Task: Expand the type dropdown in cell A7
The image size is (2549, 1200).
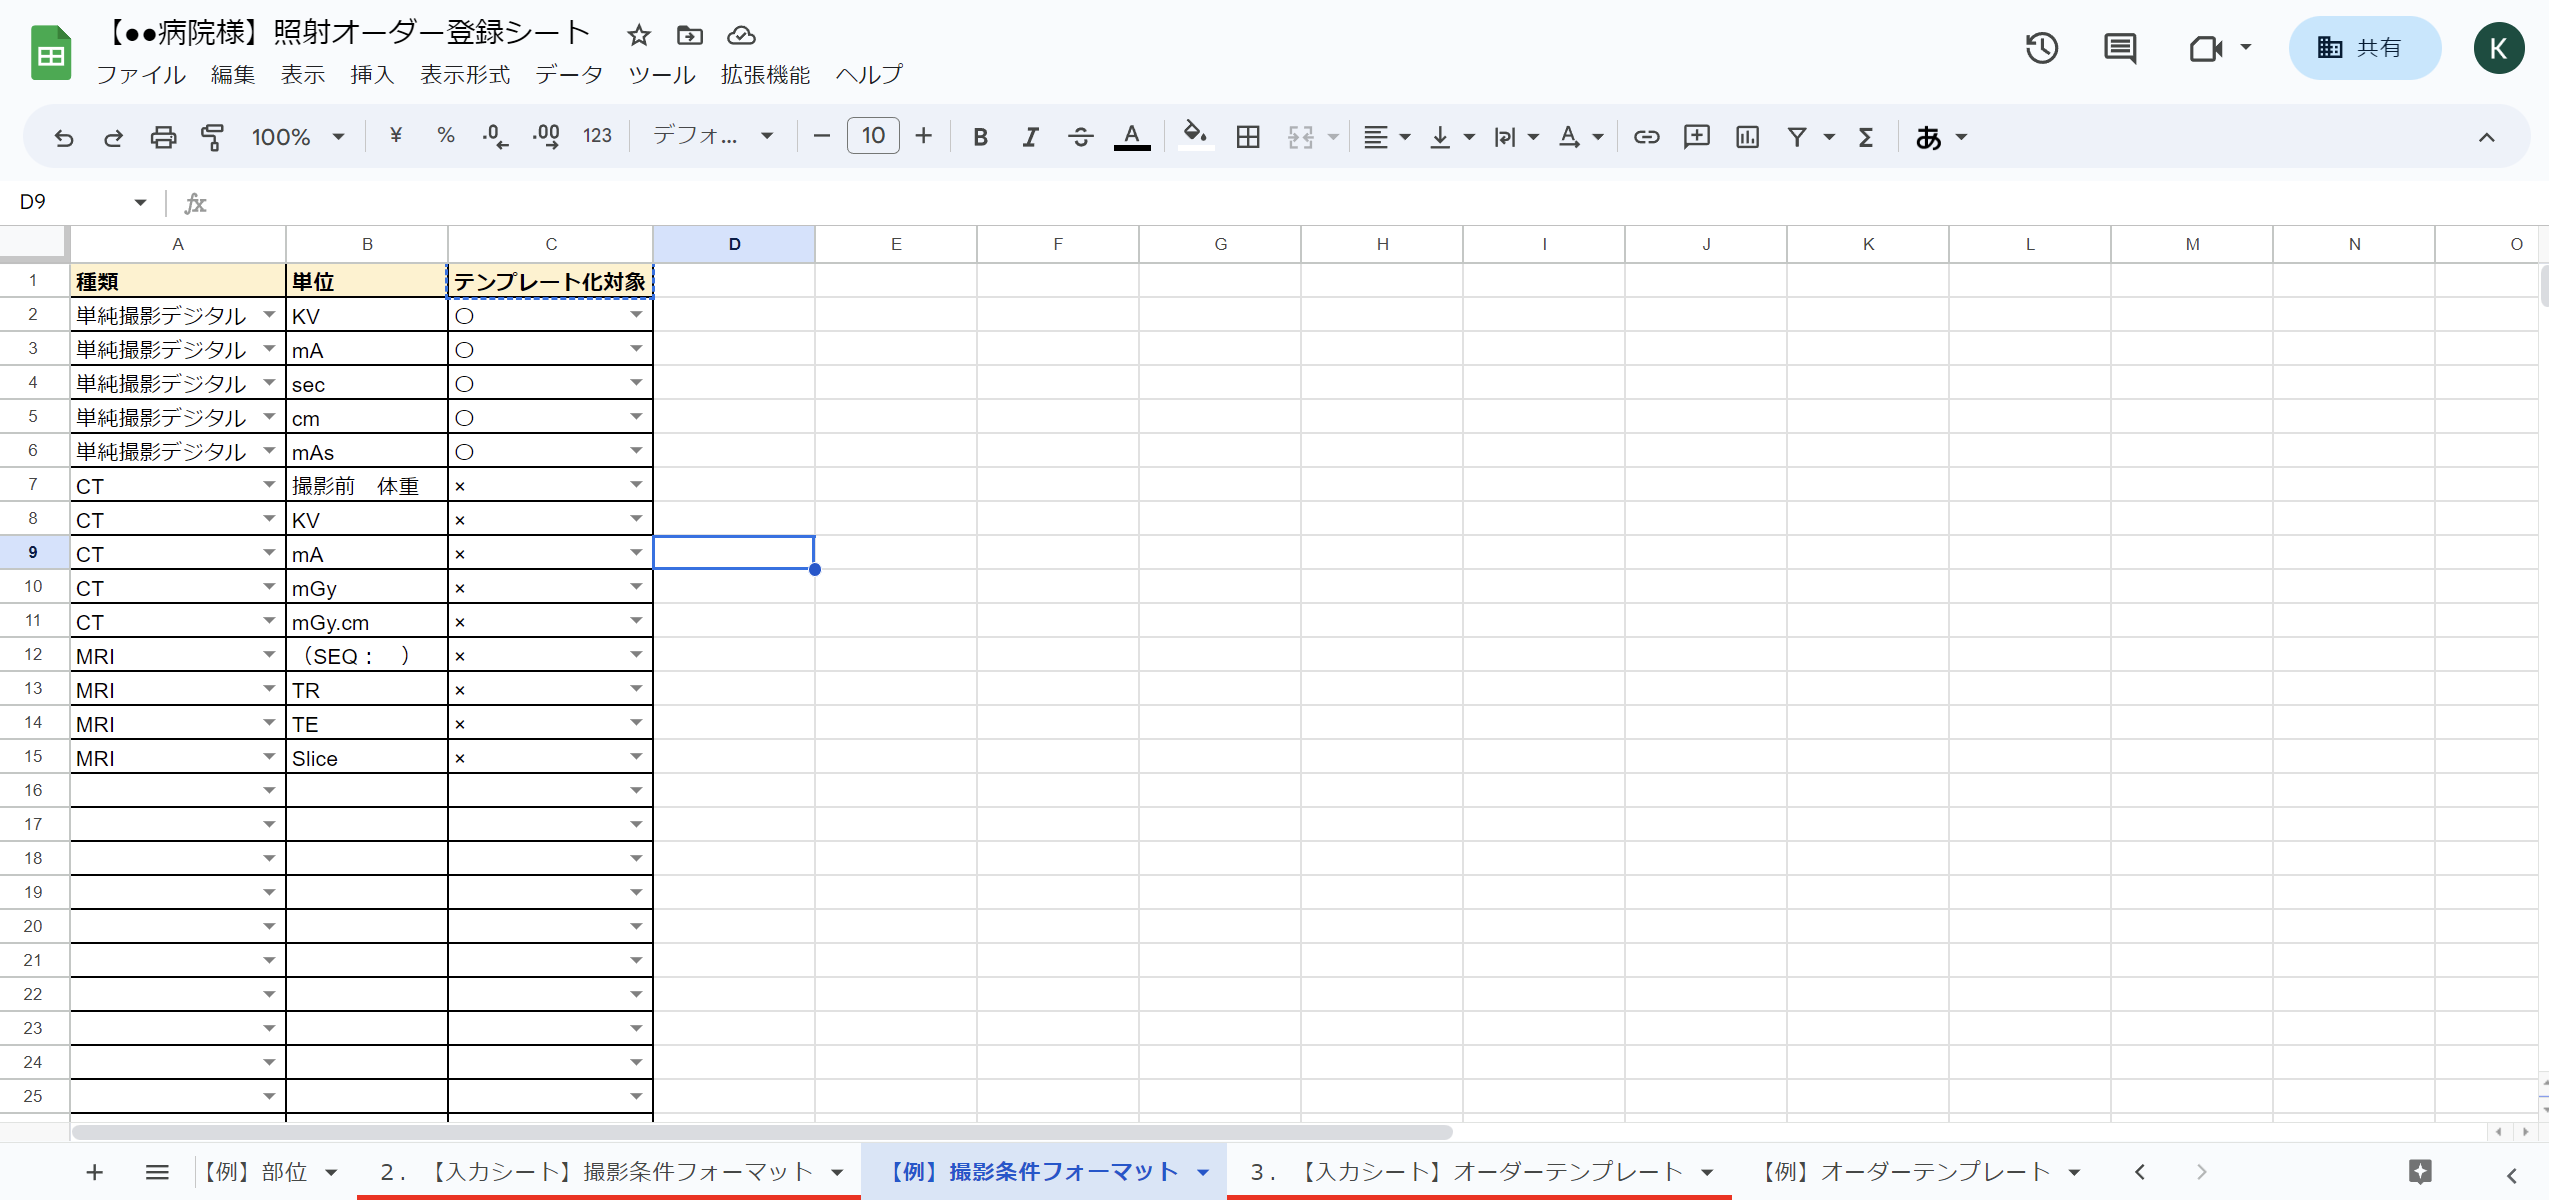Action: click(x=269, y=485)
